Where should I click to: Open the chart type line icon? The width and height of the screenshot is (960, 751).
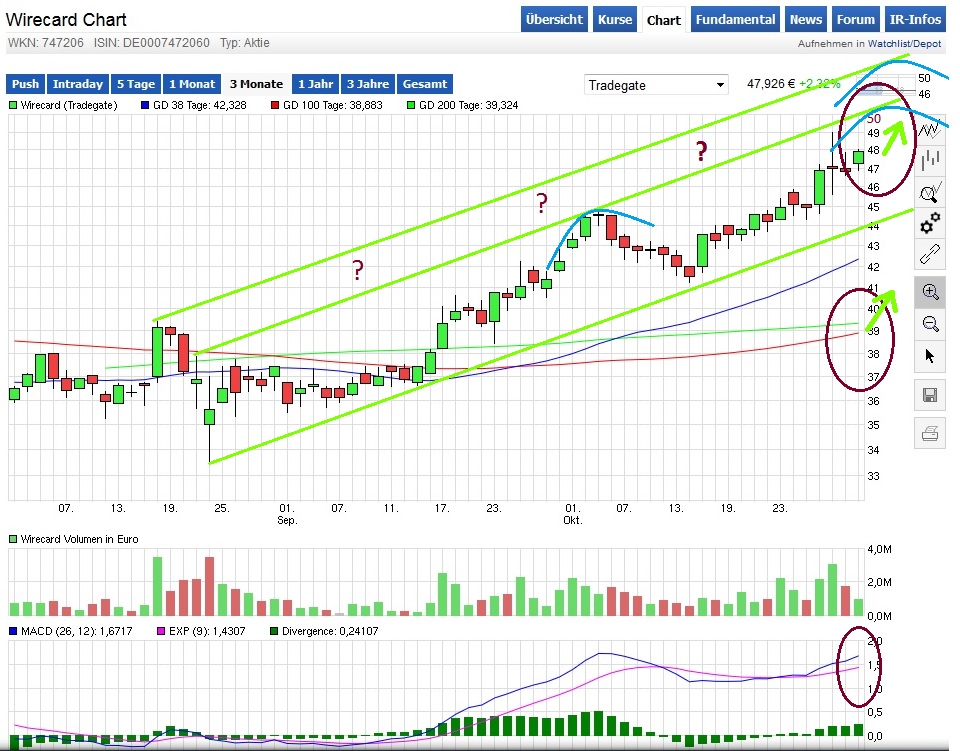[x=930, y=130]
